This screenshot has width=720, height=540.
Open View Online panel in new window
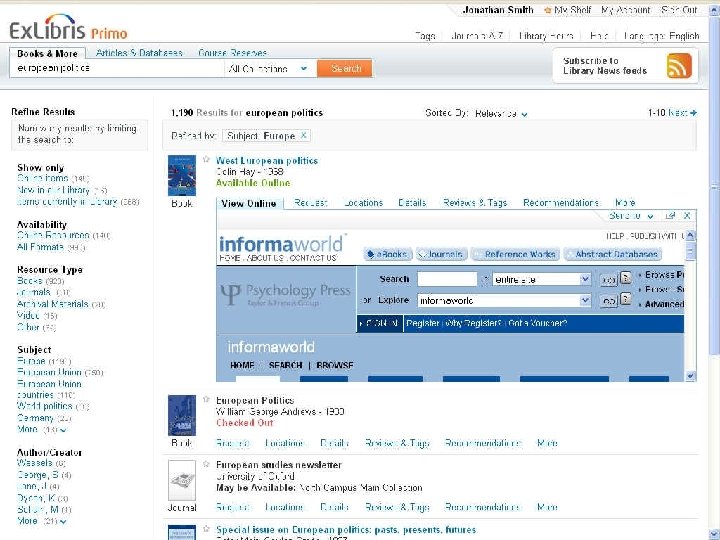click(x=670, y=215)
